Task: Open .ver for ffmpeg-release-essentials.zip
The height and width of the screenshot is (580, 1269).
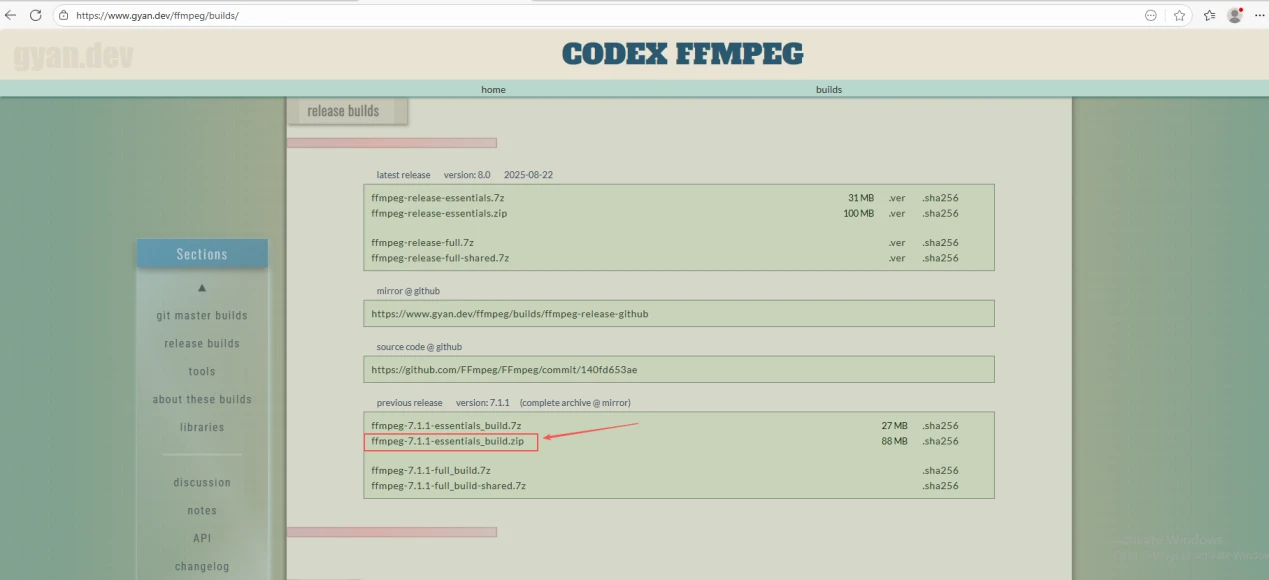Action: [896, 213]
